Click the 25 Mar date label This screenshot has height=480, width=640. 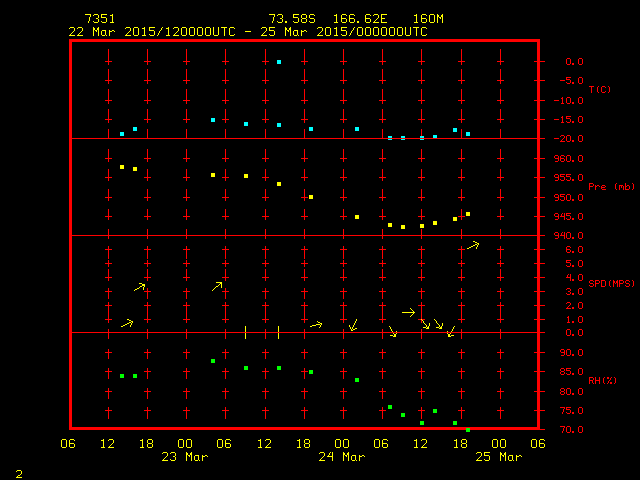click(x=498, y=457)
